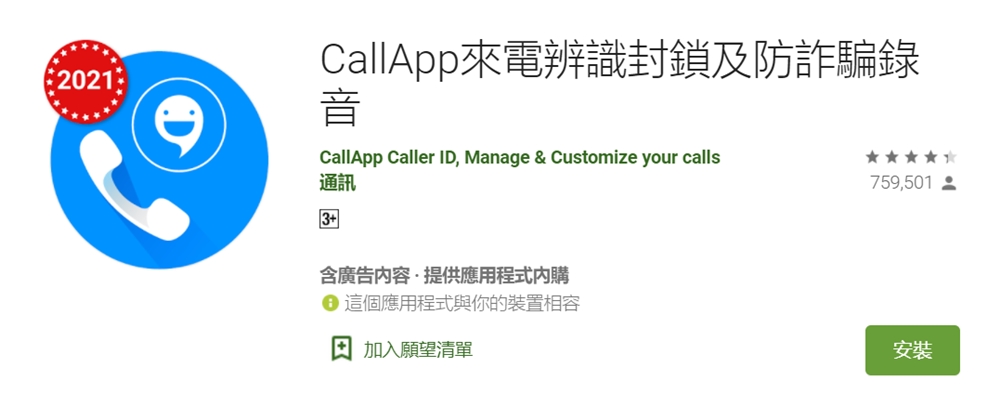Click the CallApp blue app icon
Screen dimensions: 1000x406
coord(159,160)
